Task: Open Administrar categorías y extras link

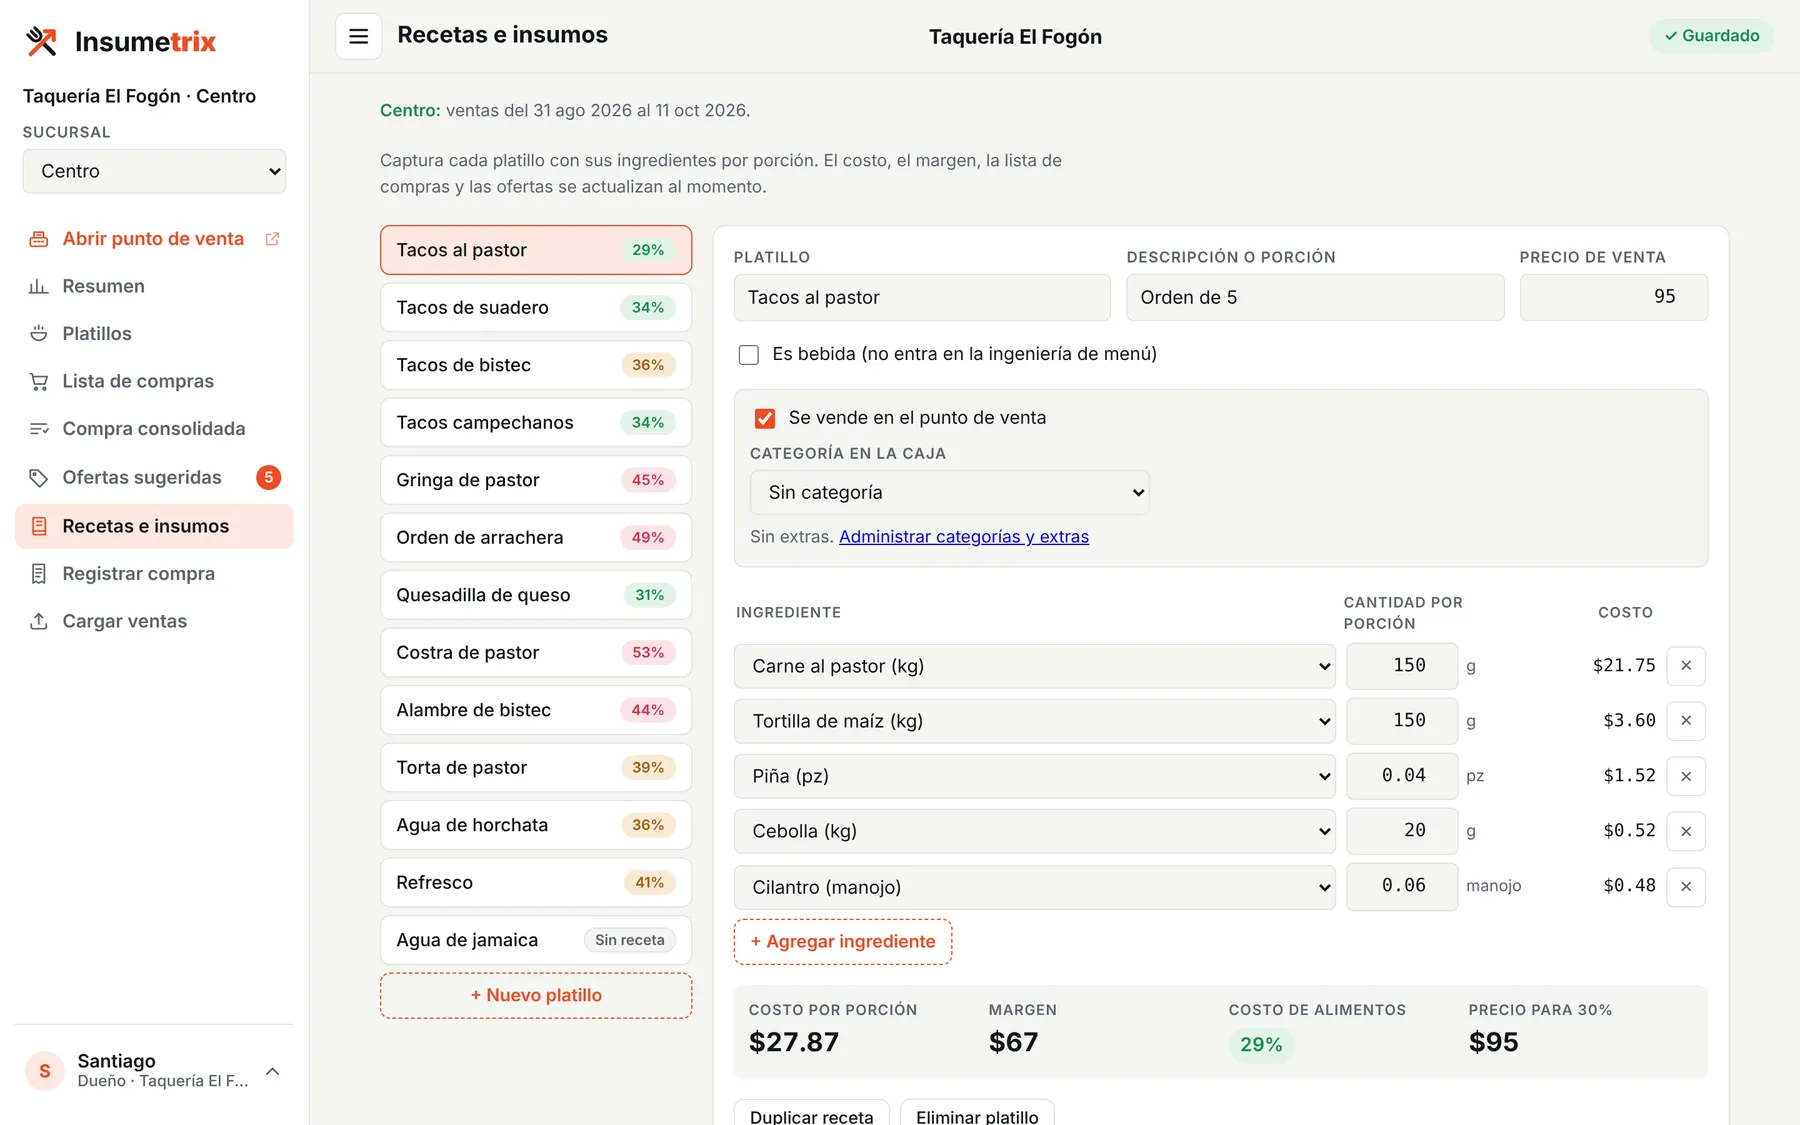Action: 964,537
